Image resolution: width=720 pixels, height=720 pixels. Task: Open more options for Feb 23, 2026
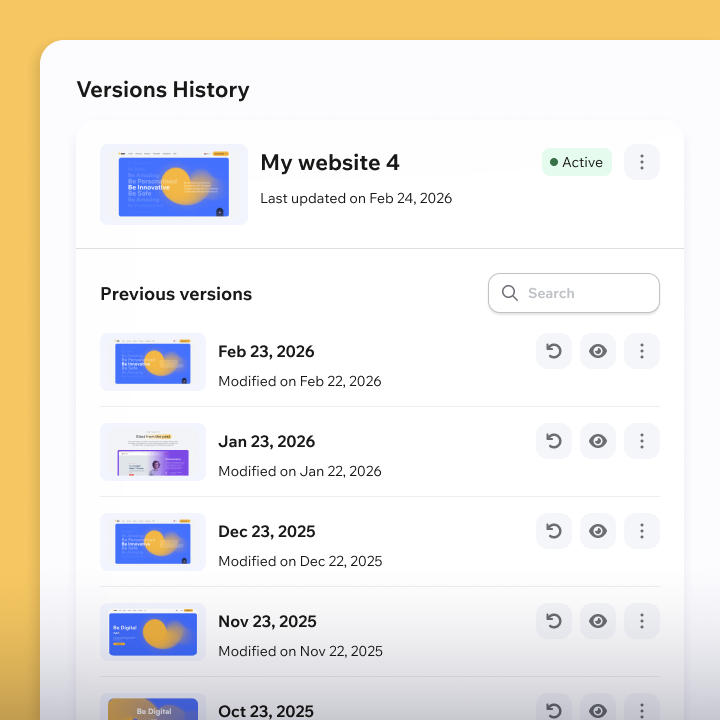(642, 351)
